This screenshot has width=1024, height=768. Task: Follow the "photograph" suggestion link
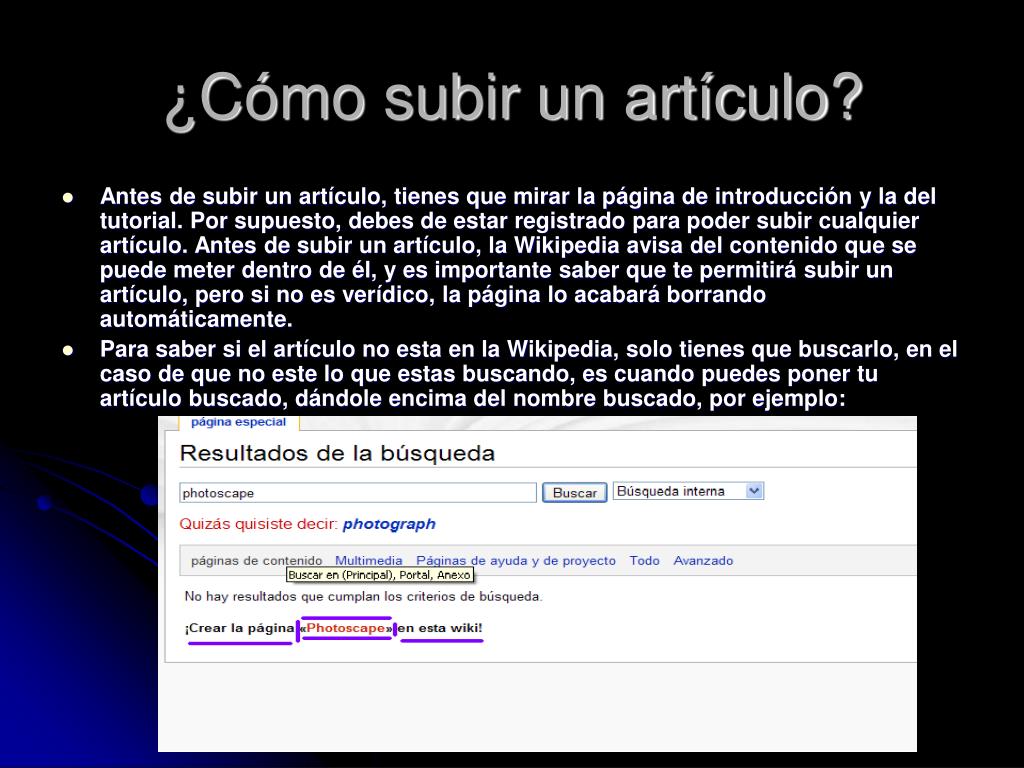(x=389, y=524)
